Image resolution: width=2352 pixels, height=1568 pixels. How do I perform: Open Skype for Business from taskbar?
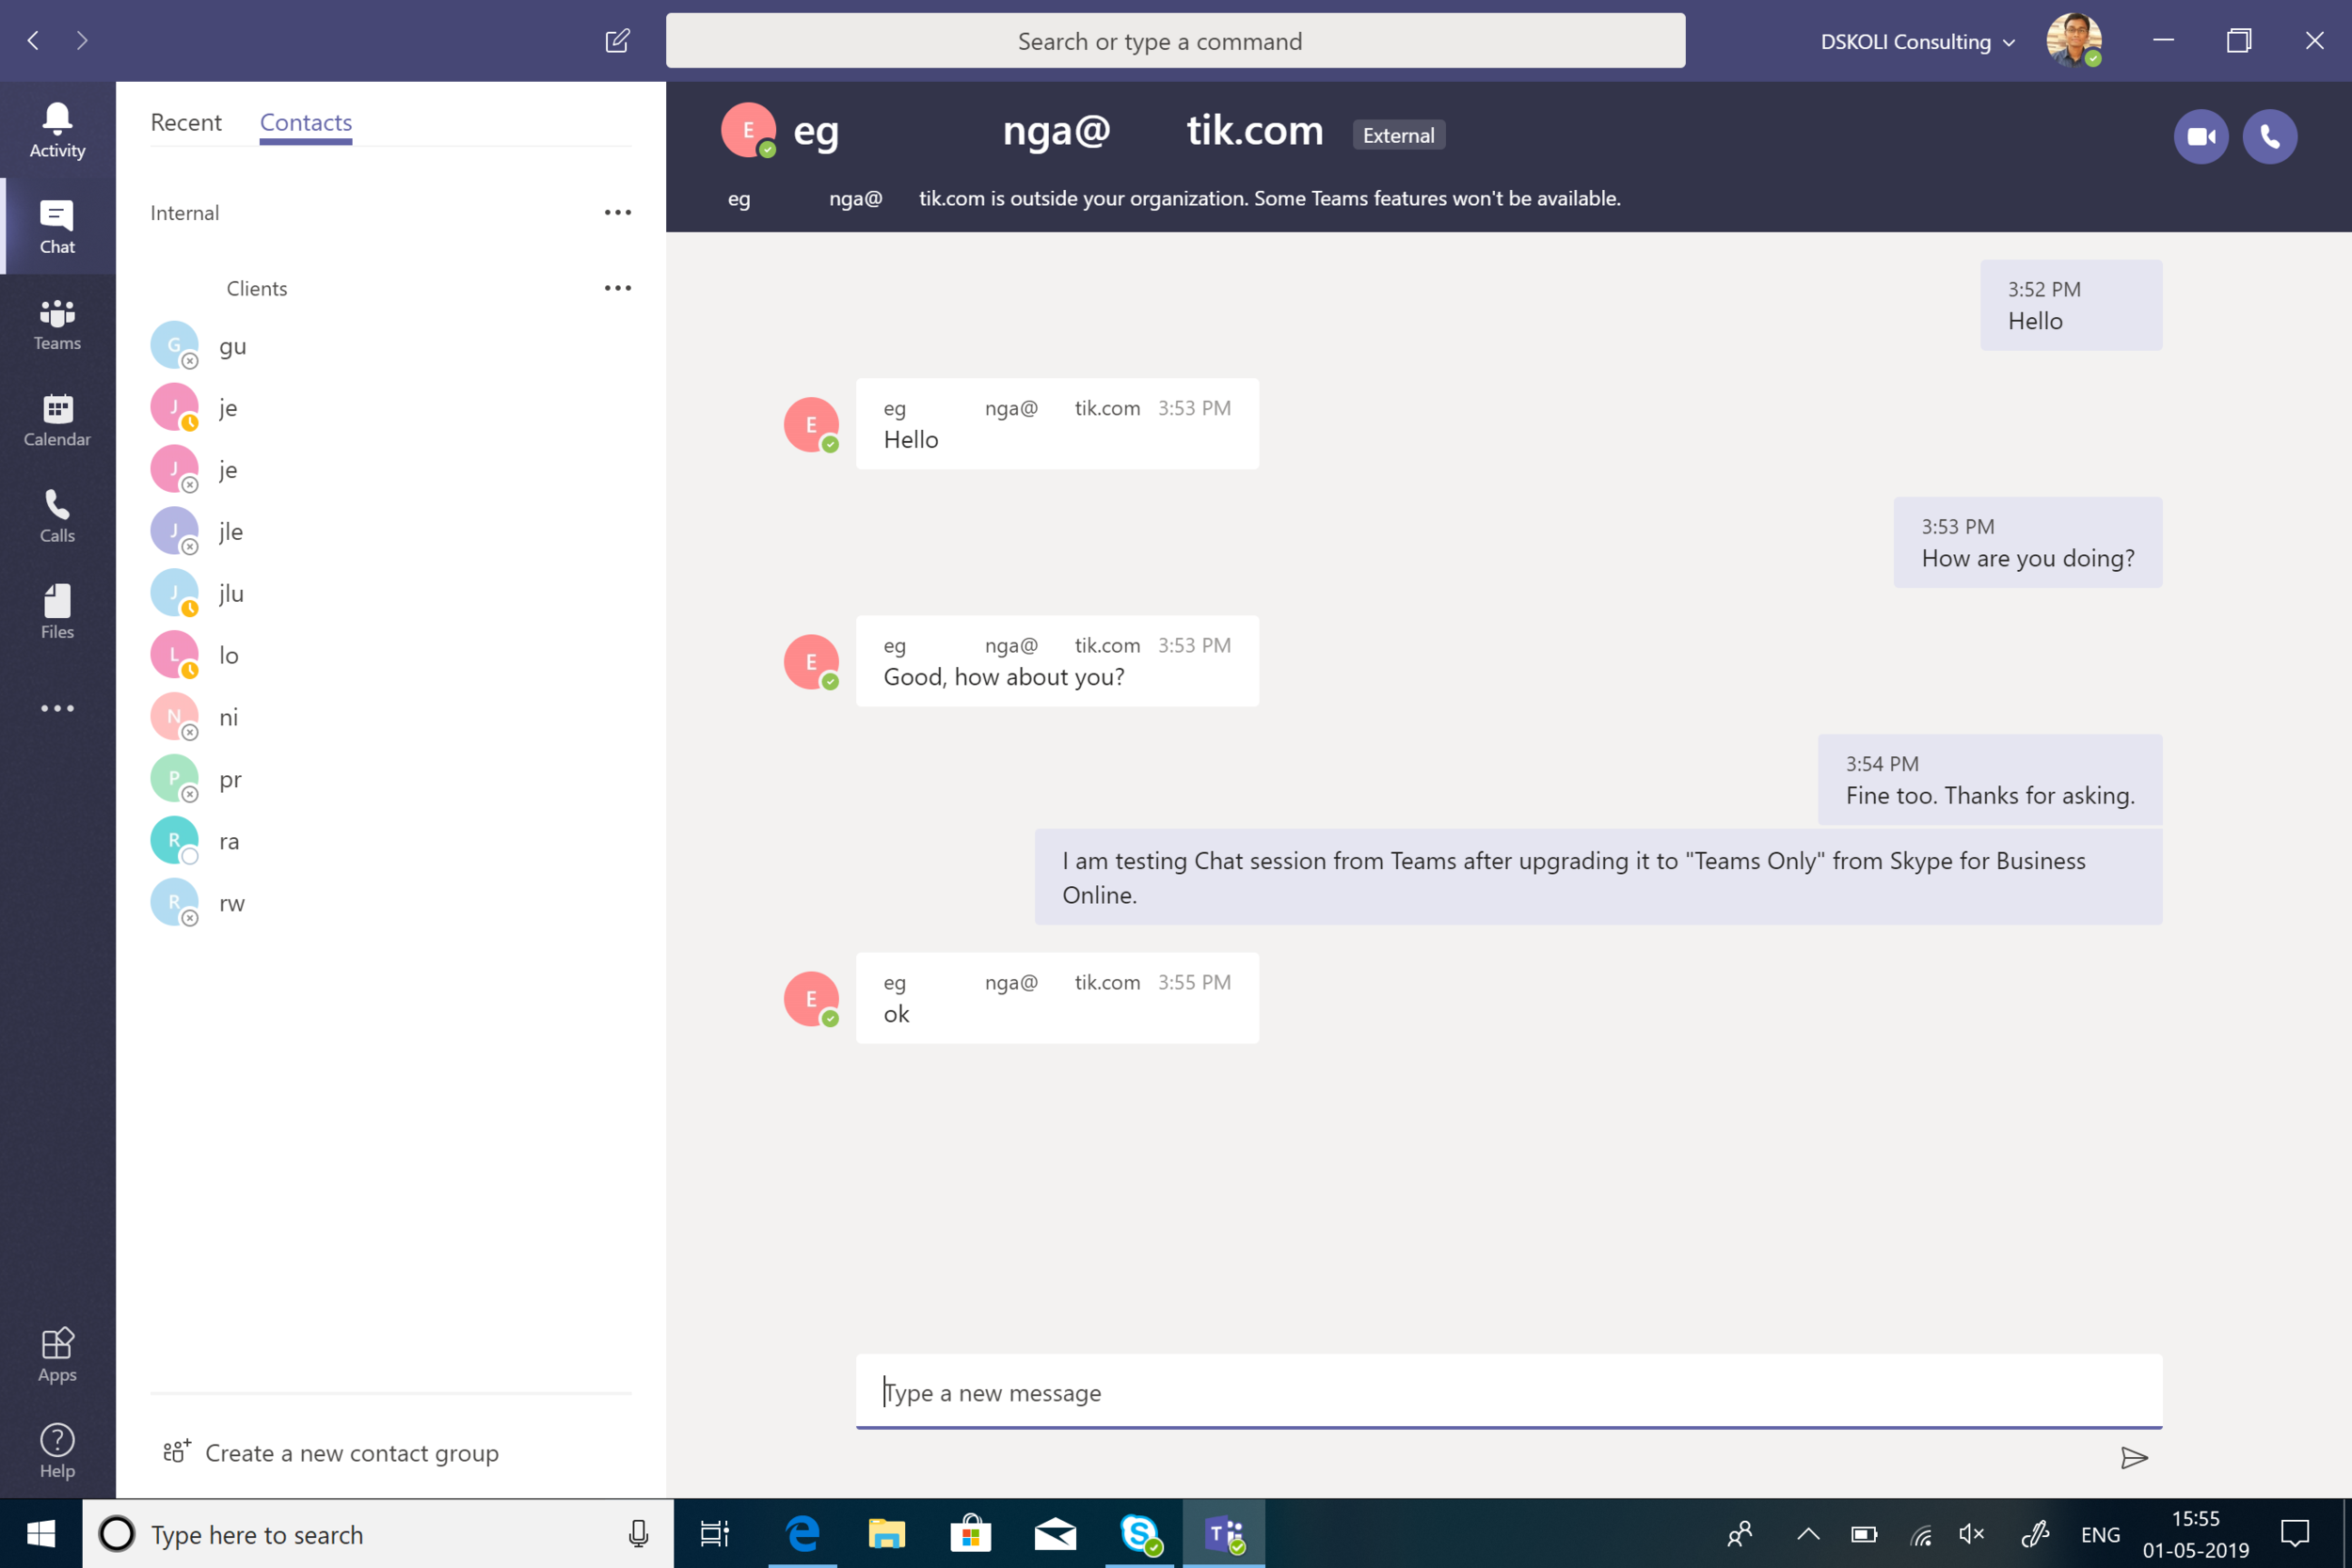(1140, 1533)
